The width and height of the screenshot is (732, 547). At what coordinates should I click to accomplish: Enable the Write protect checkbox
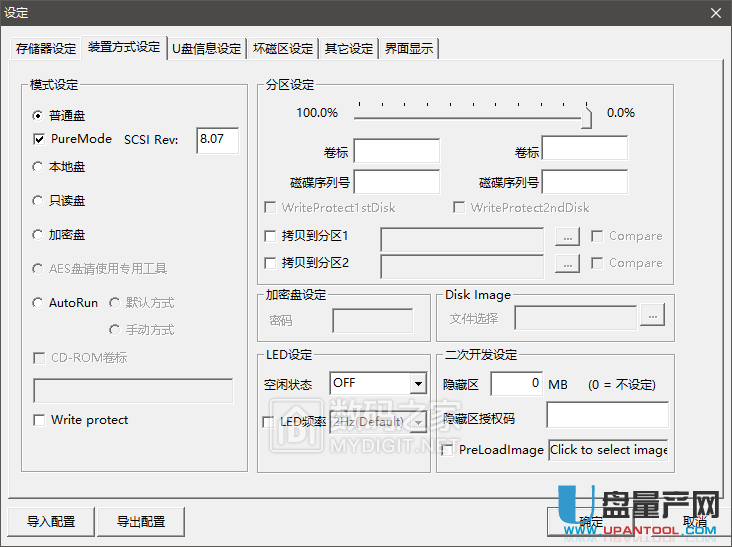tap(40, 420)
